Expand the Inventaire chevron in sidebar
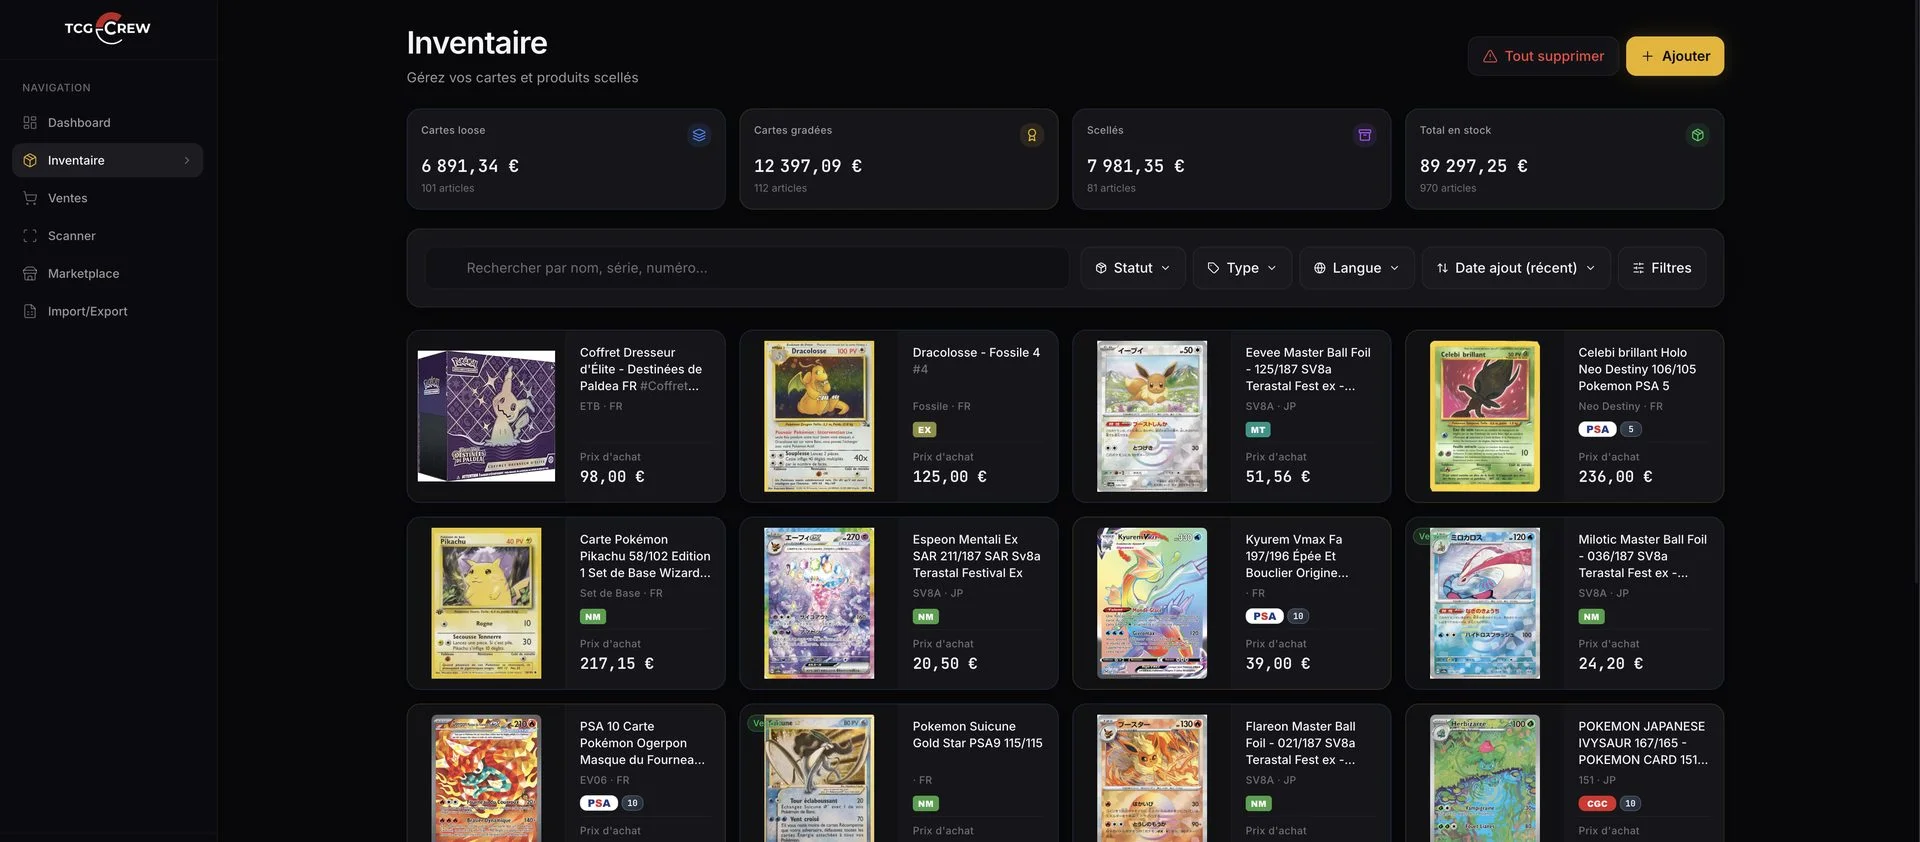The image size is (1920, 842). coord(187,160)
